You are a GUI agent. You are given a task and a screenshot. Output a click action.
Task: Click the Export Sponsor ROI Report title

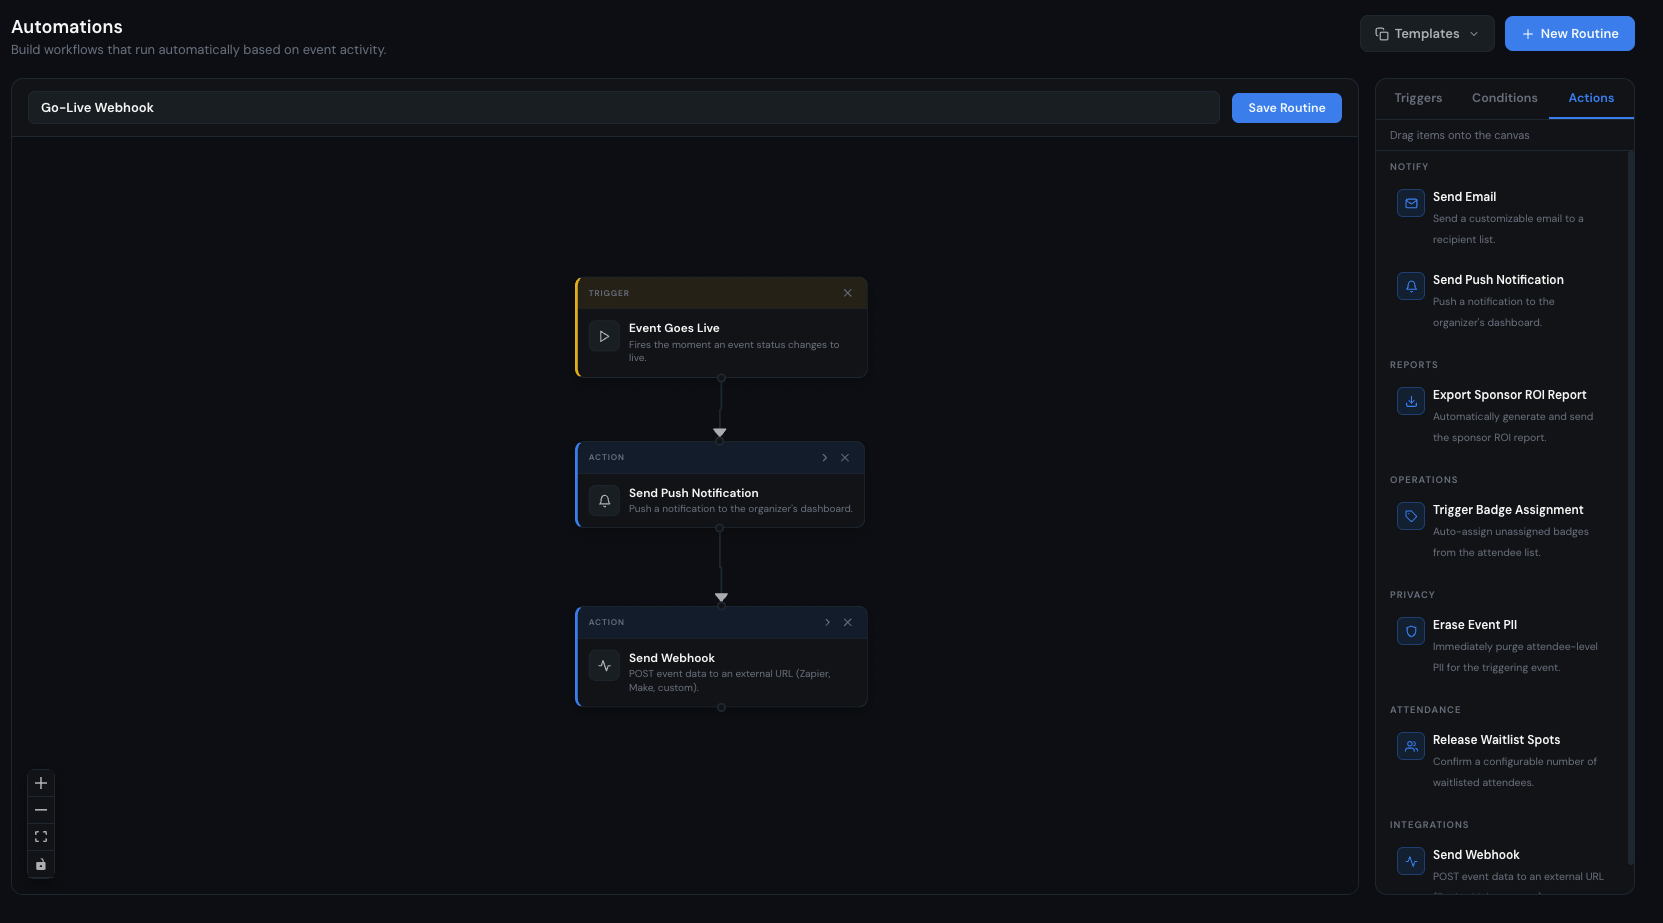coord(1509,395)
